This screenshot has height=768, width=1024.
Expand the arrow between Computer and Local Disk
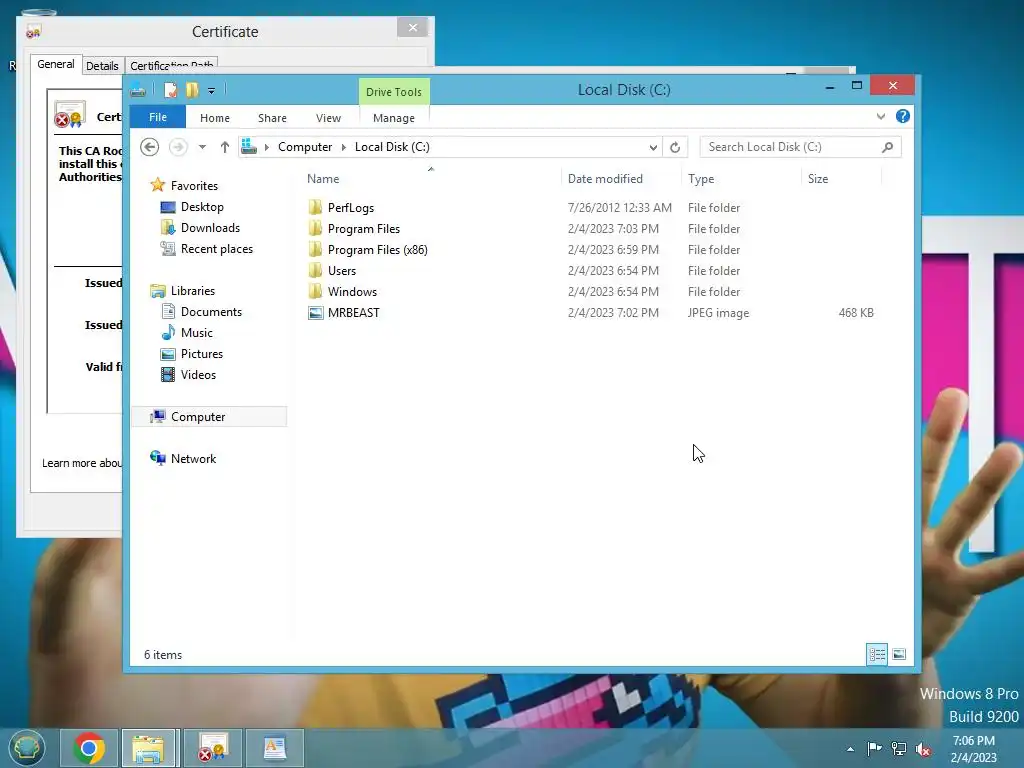344,147
